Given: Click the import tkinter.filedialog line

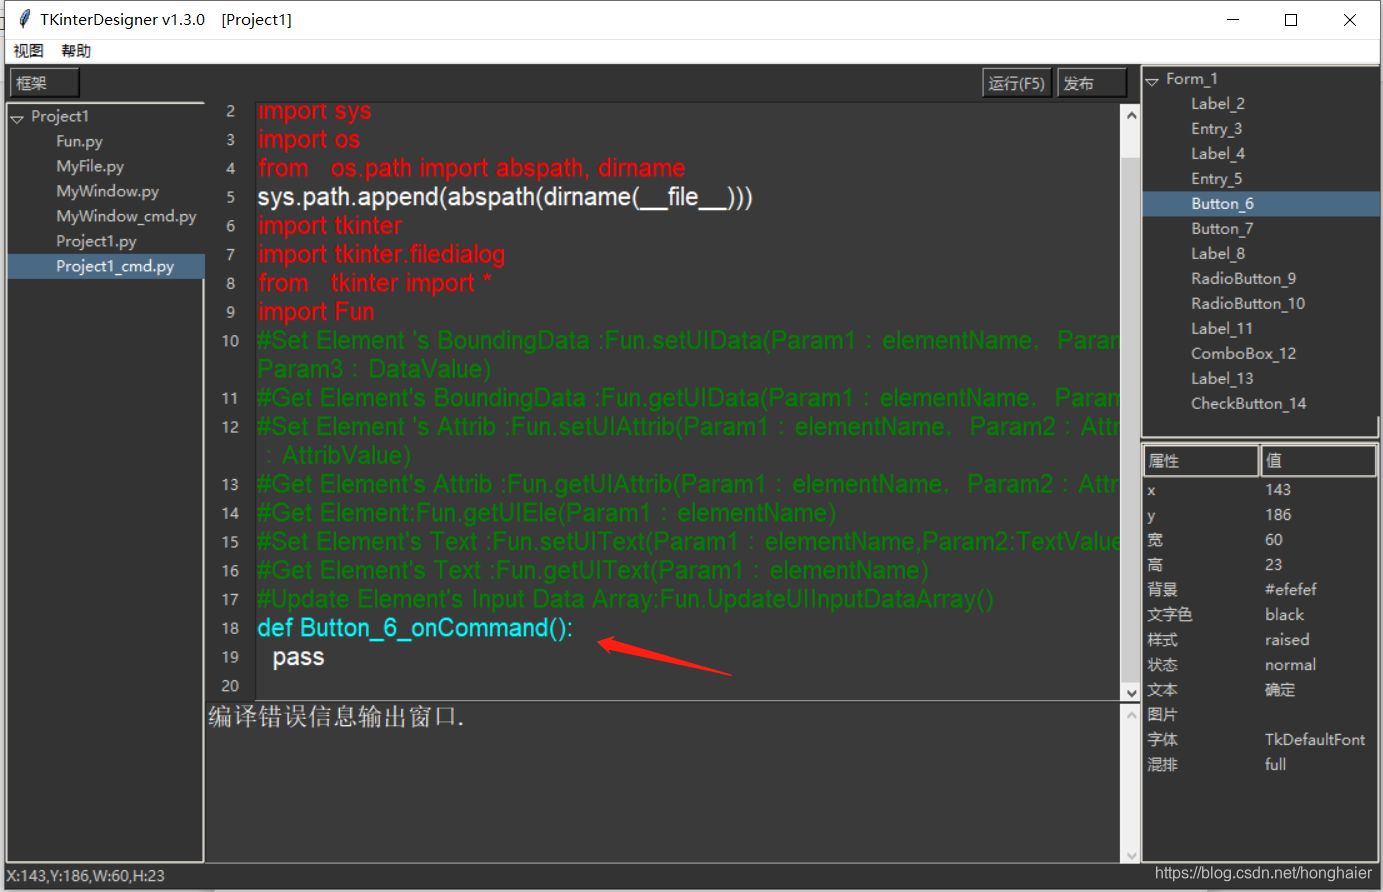Looking at the screenshot, I should point(381,254).
